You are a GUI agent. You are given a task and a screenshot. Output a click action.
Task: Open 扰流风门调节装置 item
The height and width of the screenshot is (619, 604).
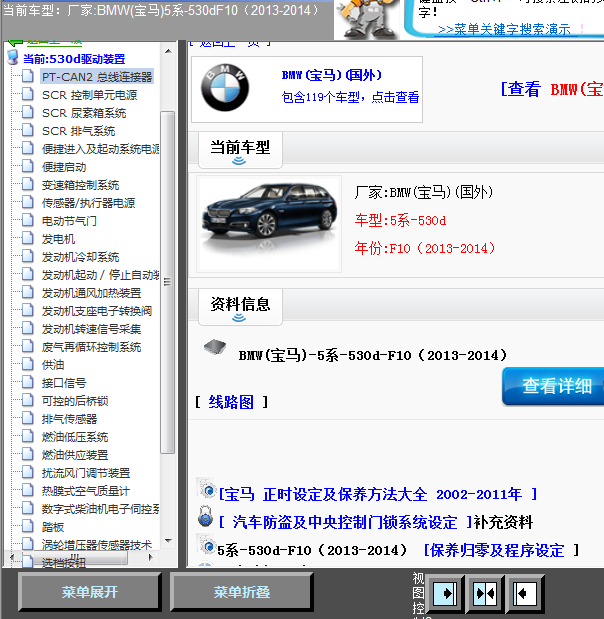point(86,473)
